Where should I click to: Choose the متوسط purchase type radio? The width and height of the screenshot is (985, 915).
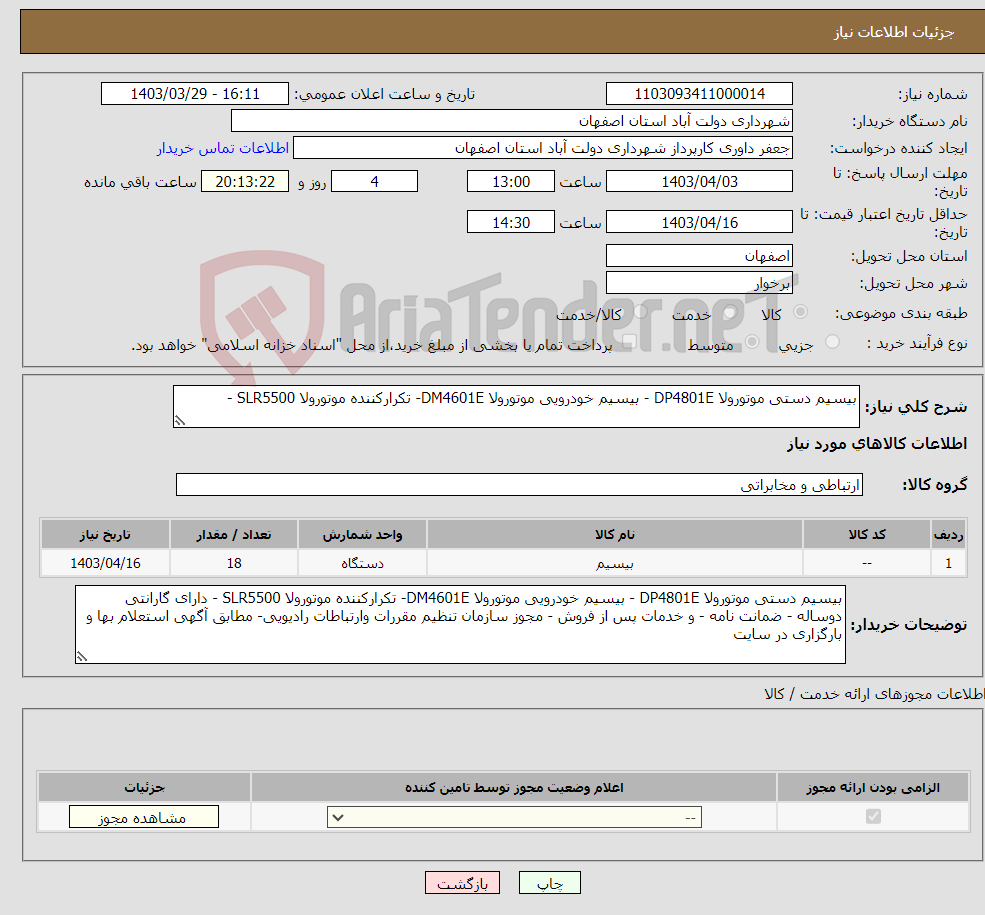[x=752, y=342]
